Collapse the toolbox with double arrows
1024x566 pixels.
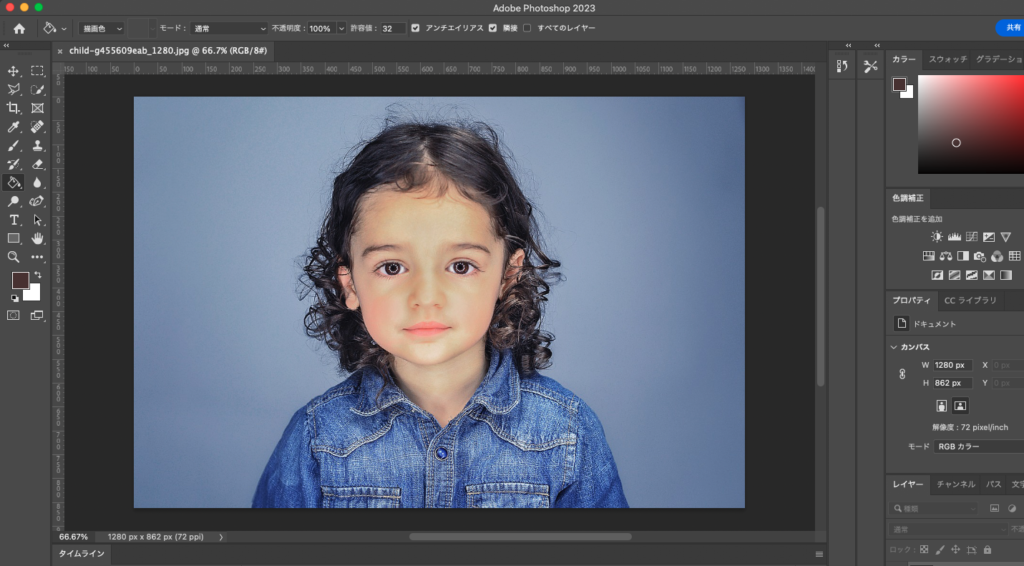coord(7,45)
